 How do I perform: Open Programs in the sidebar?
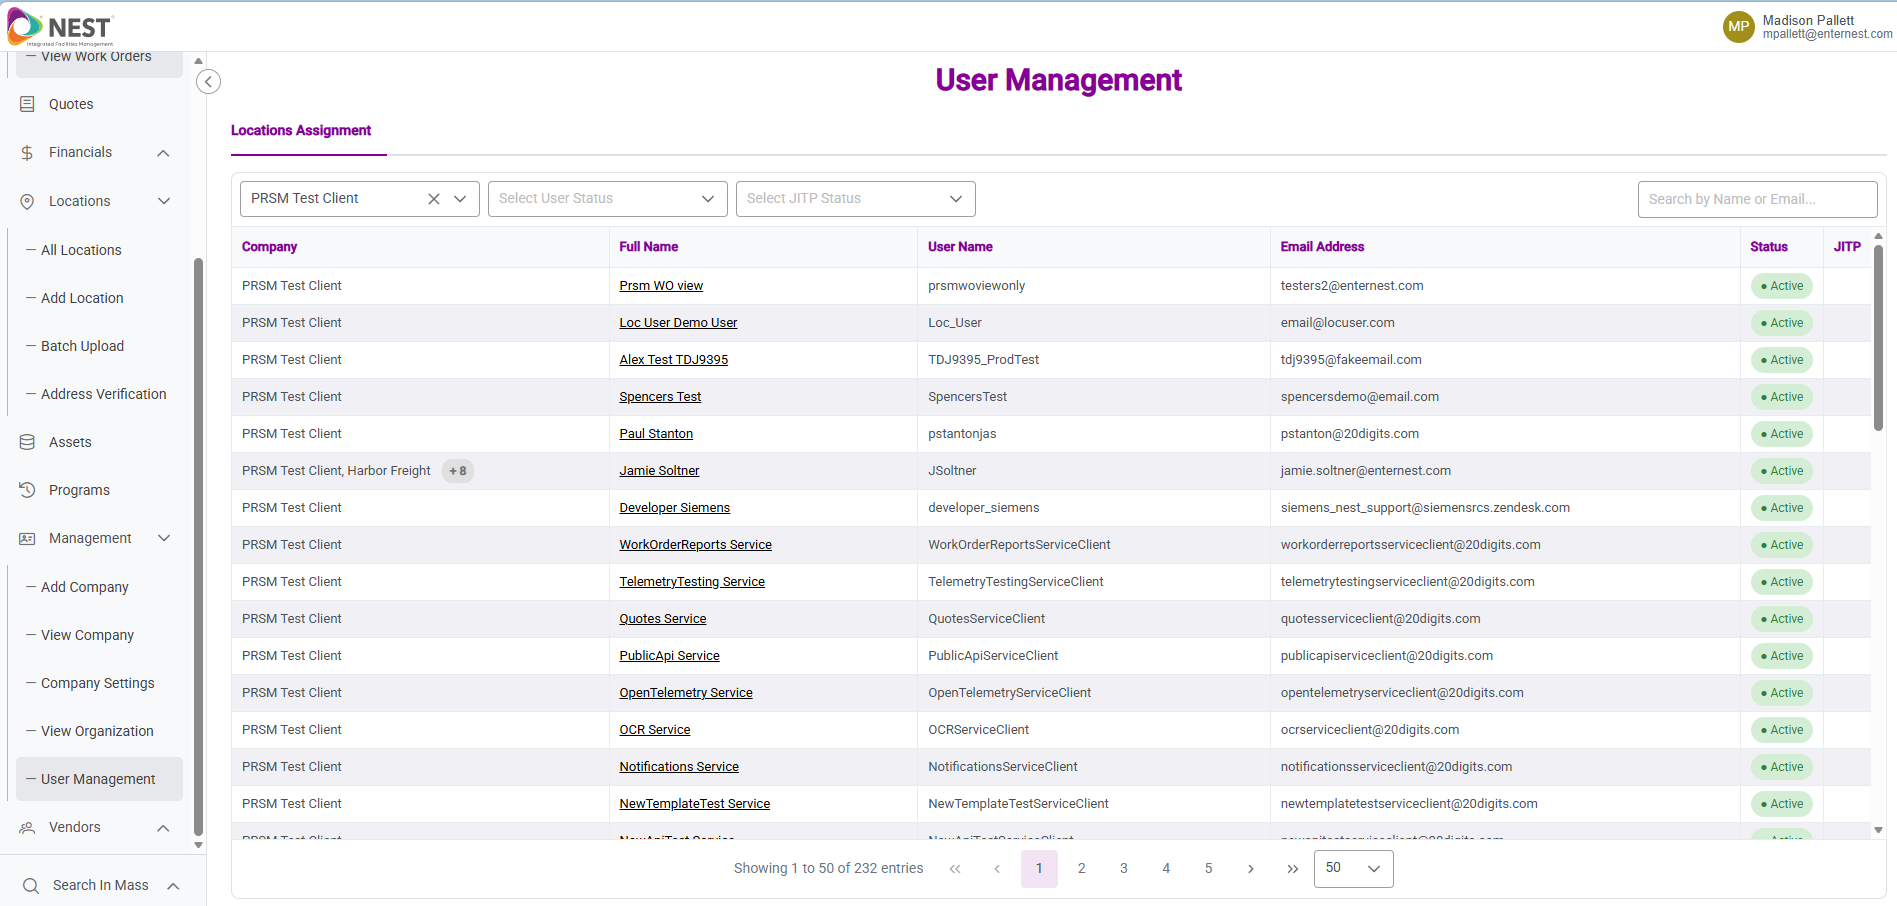tap(79, 490)
